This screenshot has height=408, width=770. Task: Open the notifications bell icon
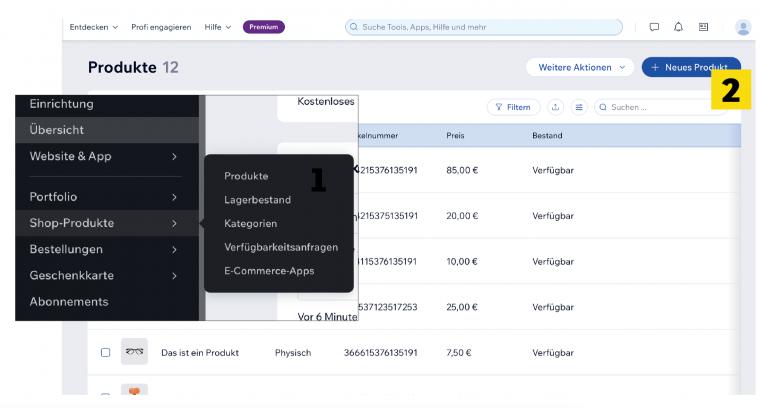click(678, 27)
